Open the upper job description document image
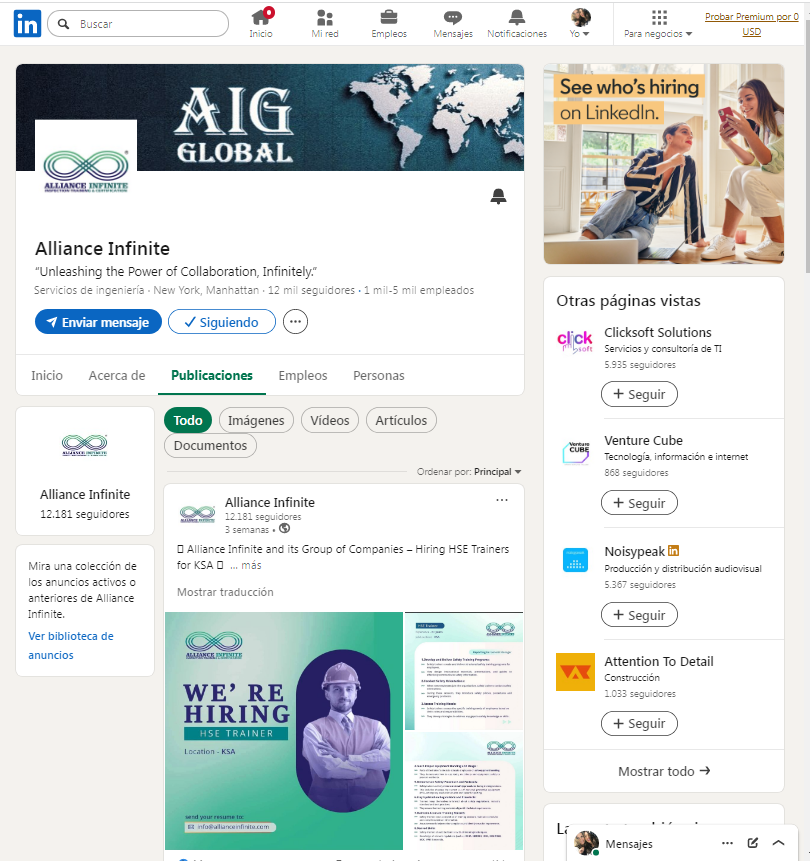810x861 pixels. tap(464, 671)
